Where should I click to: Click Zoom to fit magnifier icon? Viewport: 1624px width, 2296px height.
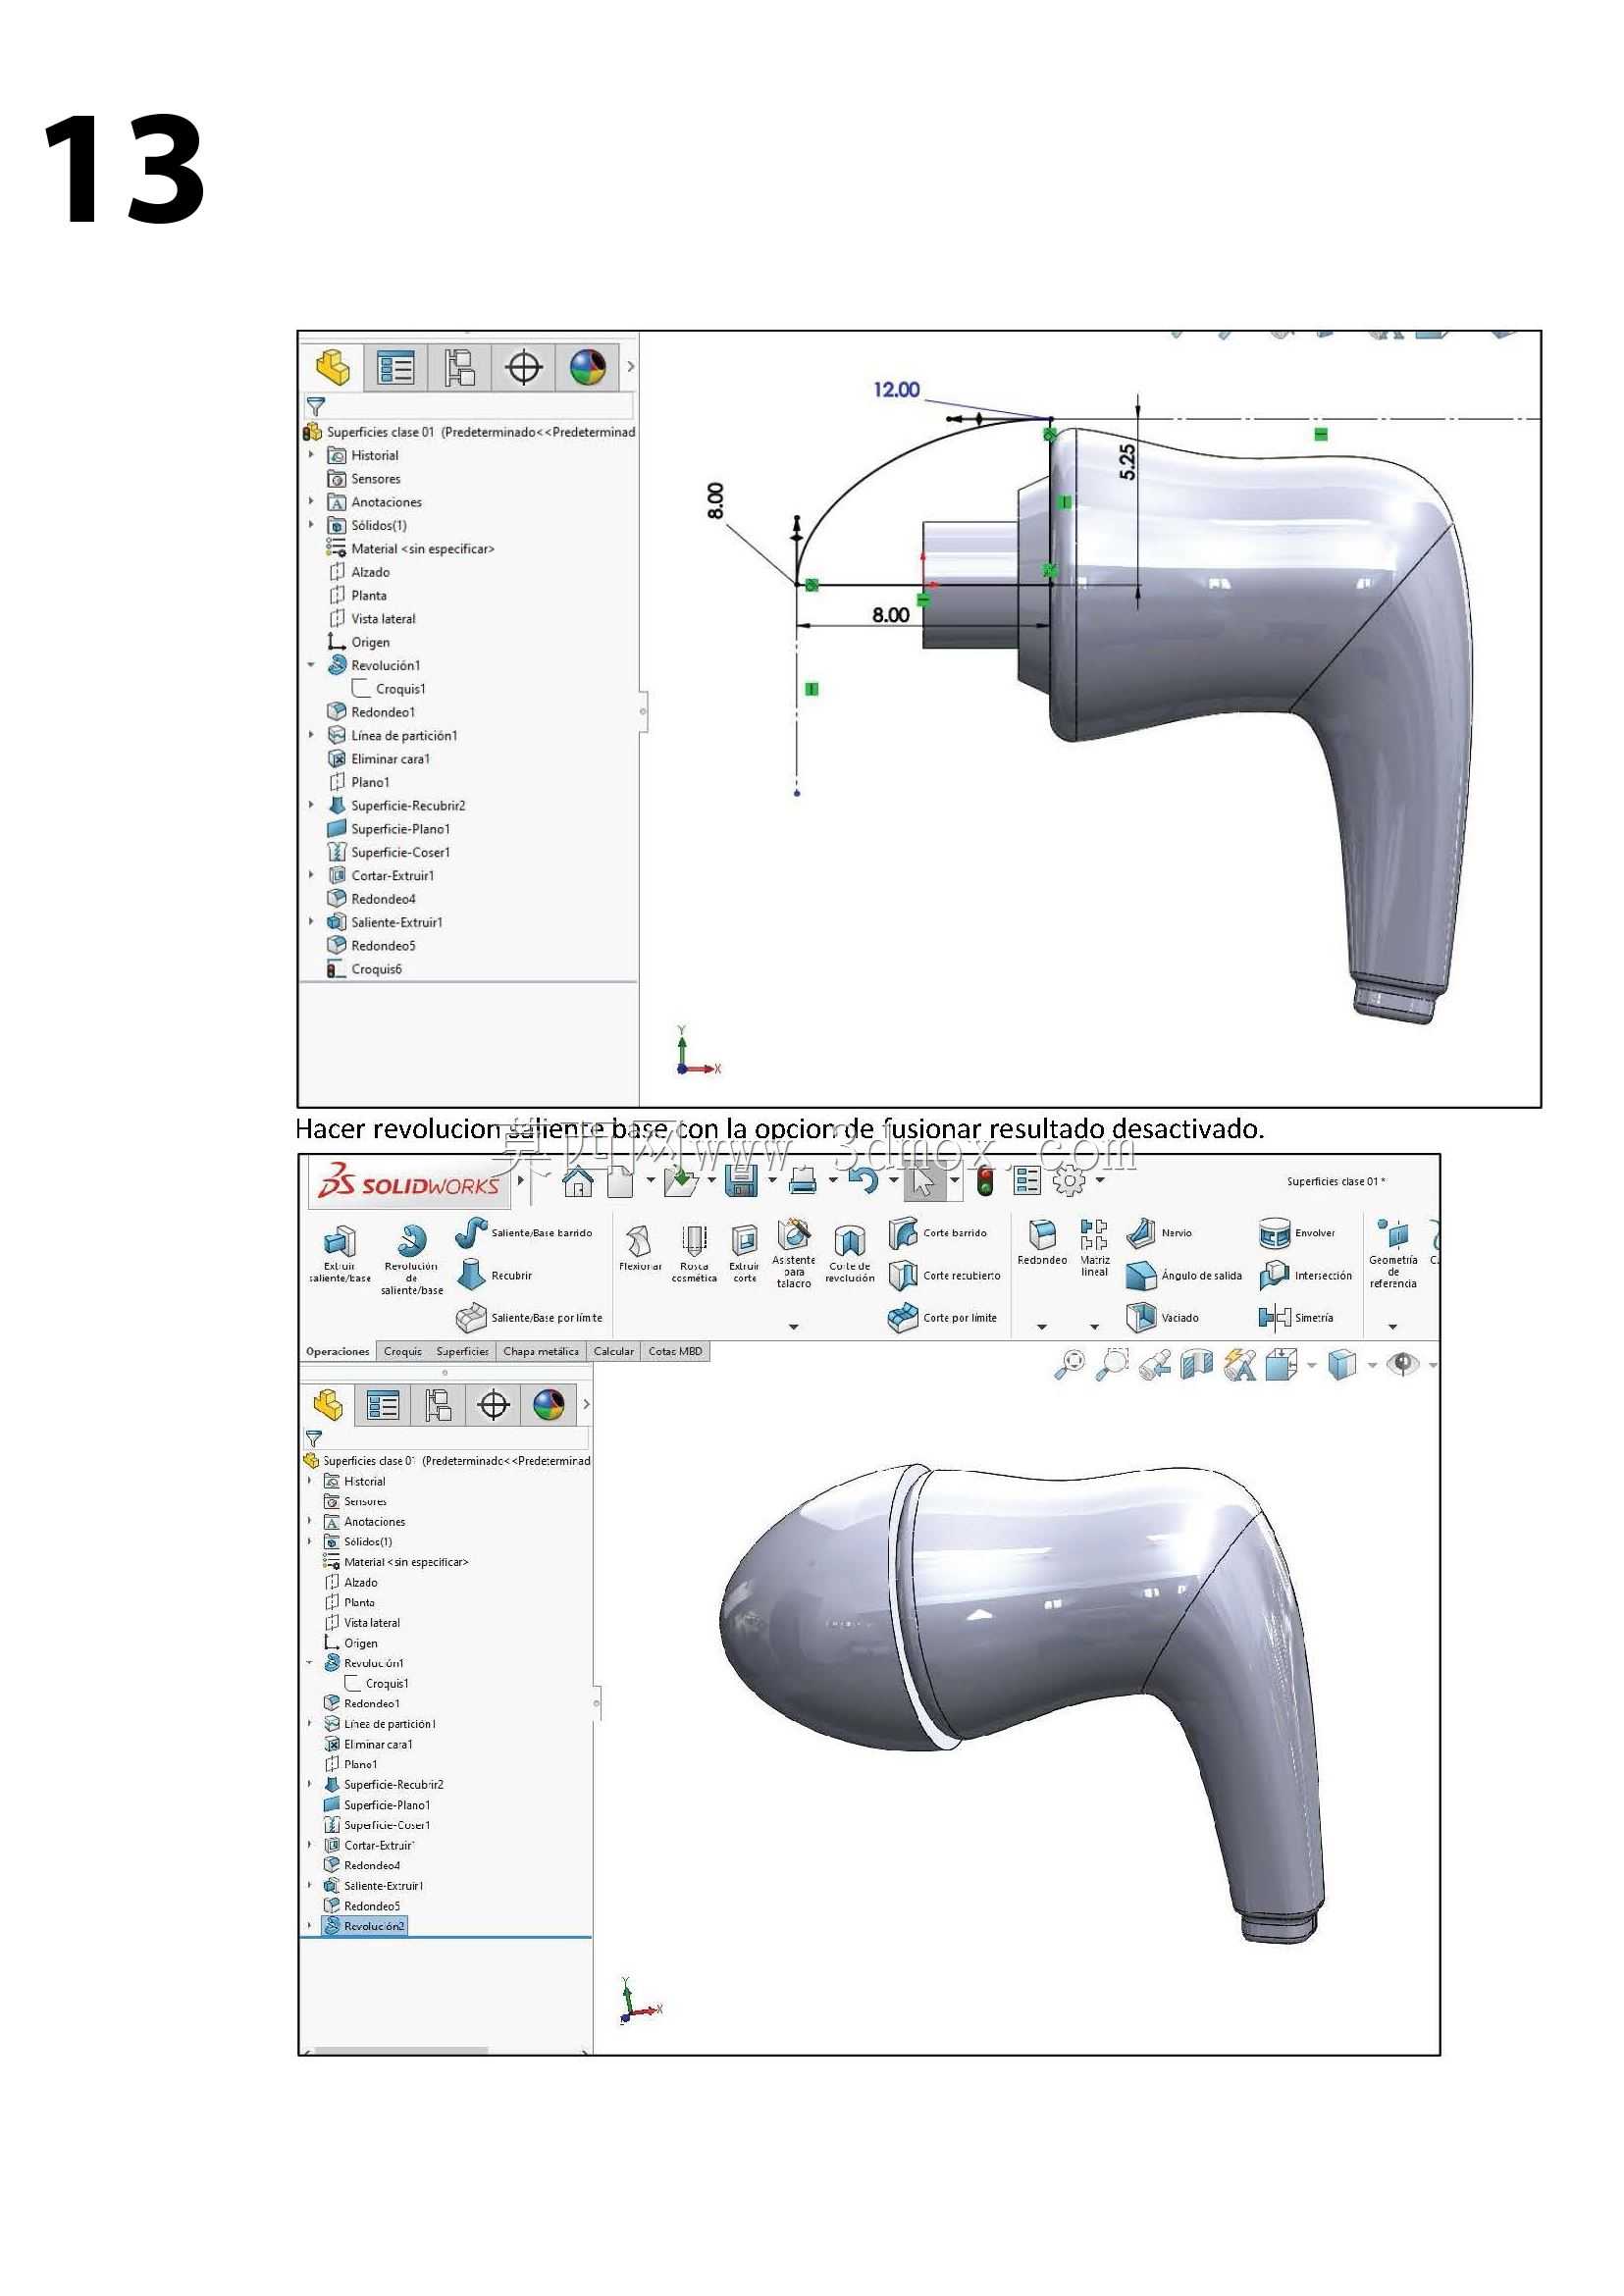(1069, 1365)
